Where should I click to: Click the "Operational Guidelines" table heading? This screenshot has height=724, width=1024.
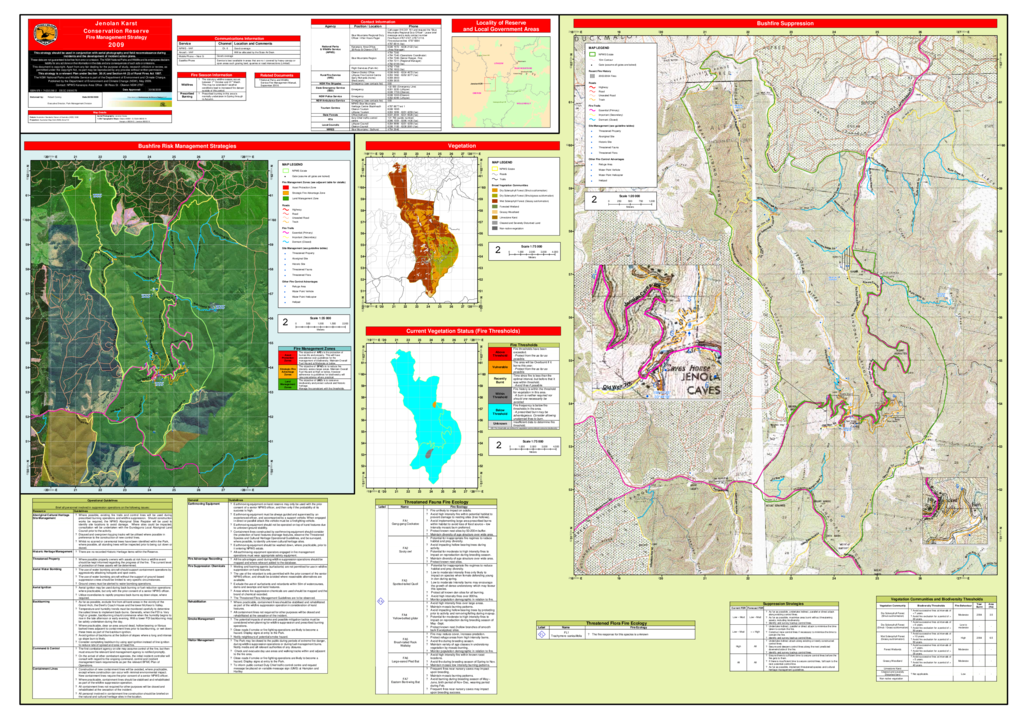coord(103,501)
